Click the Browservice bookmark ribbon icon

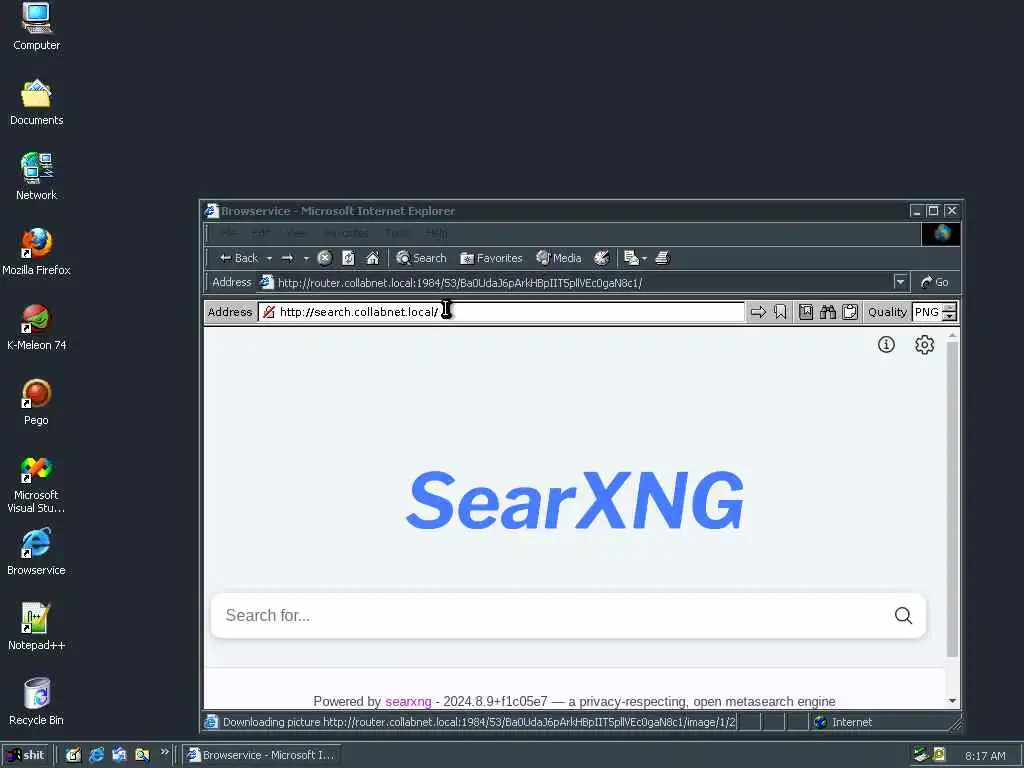pyautogui.click(x=780, y=312)
